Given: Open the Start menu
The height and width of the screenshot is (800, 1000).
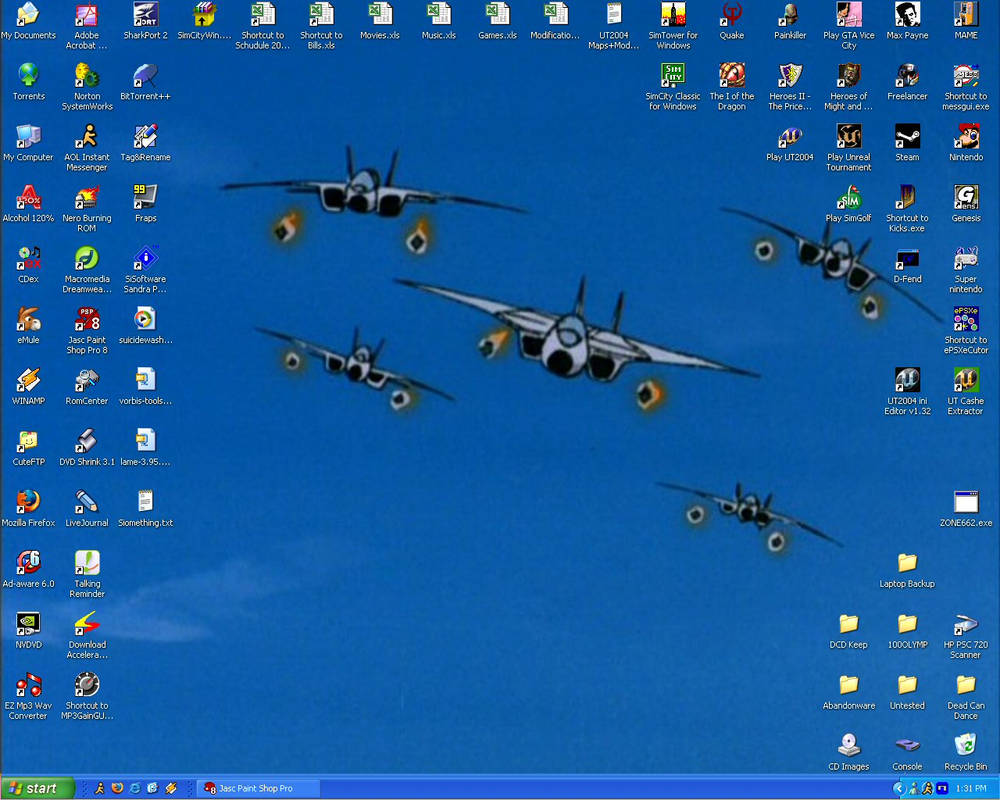Looking at the screenshot, I should [35, 789].
